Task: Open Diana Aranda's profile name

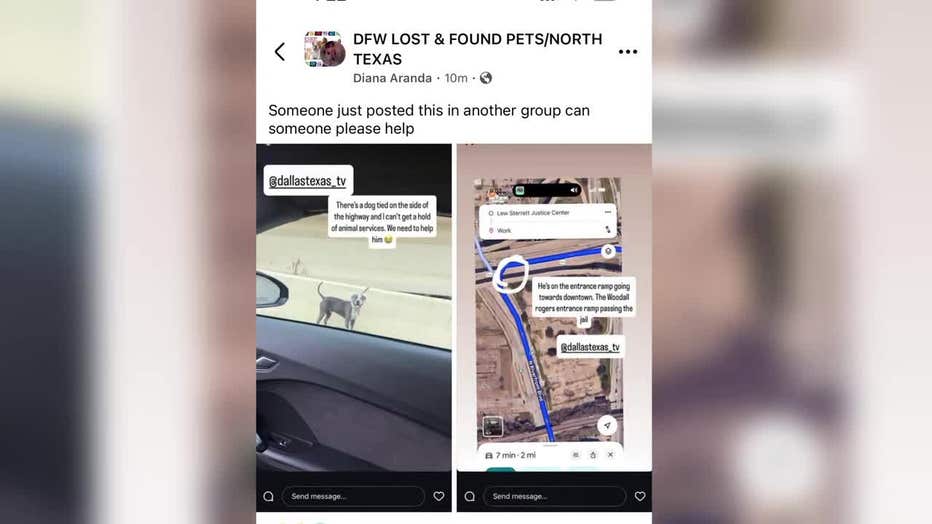Action: pos(392,78)
